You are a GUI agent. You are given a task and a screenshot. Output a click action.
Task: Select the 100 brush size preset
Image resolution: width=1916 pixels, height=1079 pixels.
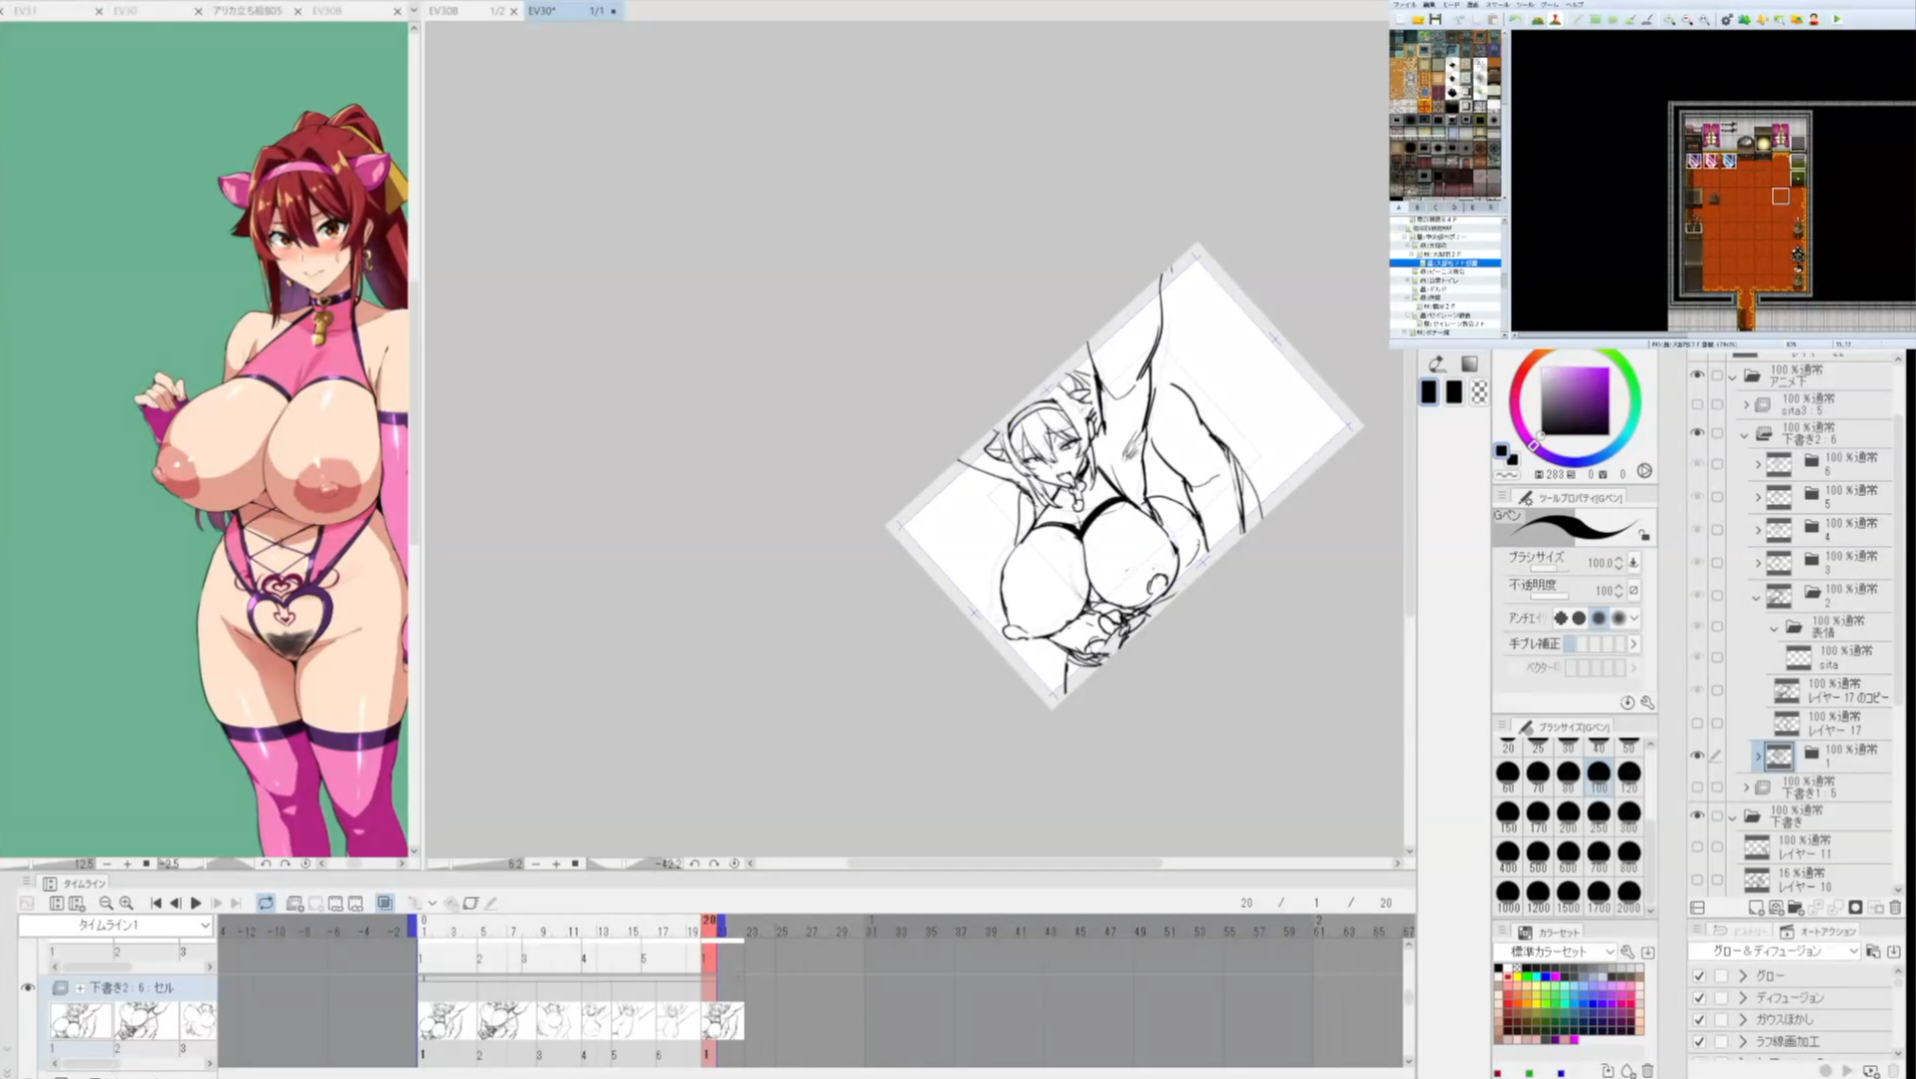click(x=1598, y=773)
